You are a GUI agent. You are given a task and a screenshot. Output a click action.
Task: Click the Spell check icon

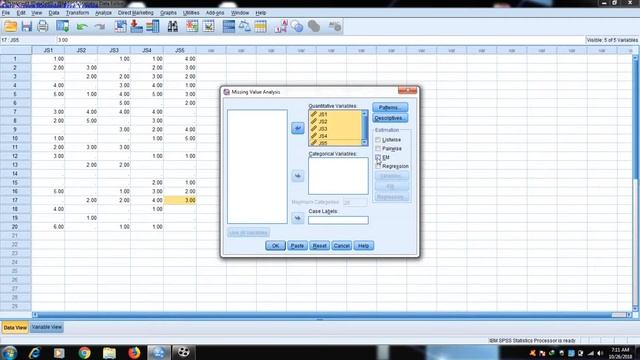[335, 27]
